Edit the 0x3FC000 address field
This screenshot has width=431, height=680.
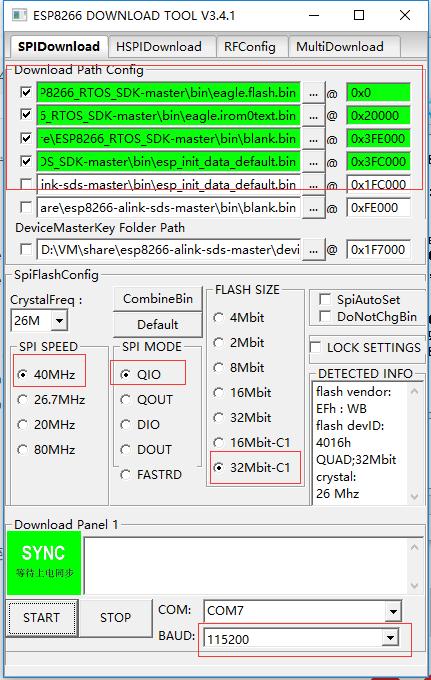(x=379, y=162)
